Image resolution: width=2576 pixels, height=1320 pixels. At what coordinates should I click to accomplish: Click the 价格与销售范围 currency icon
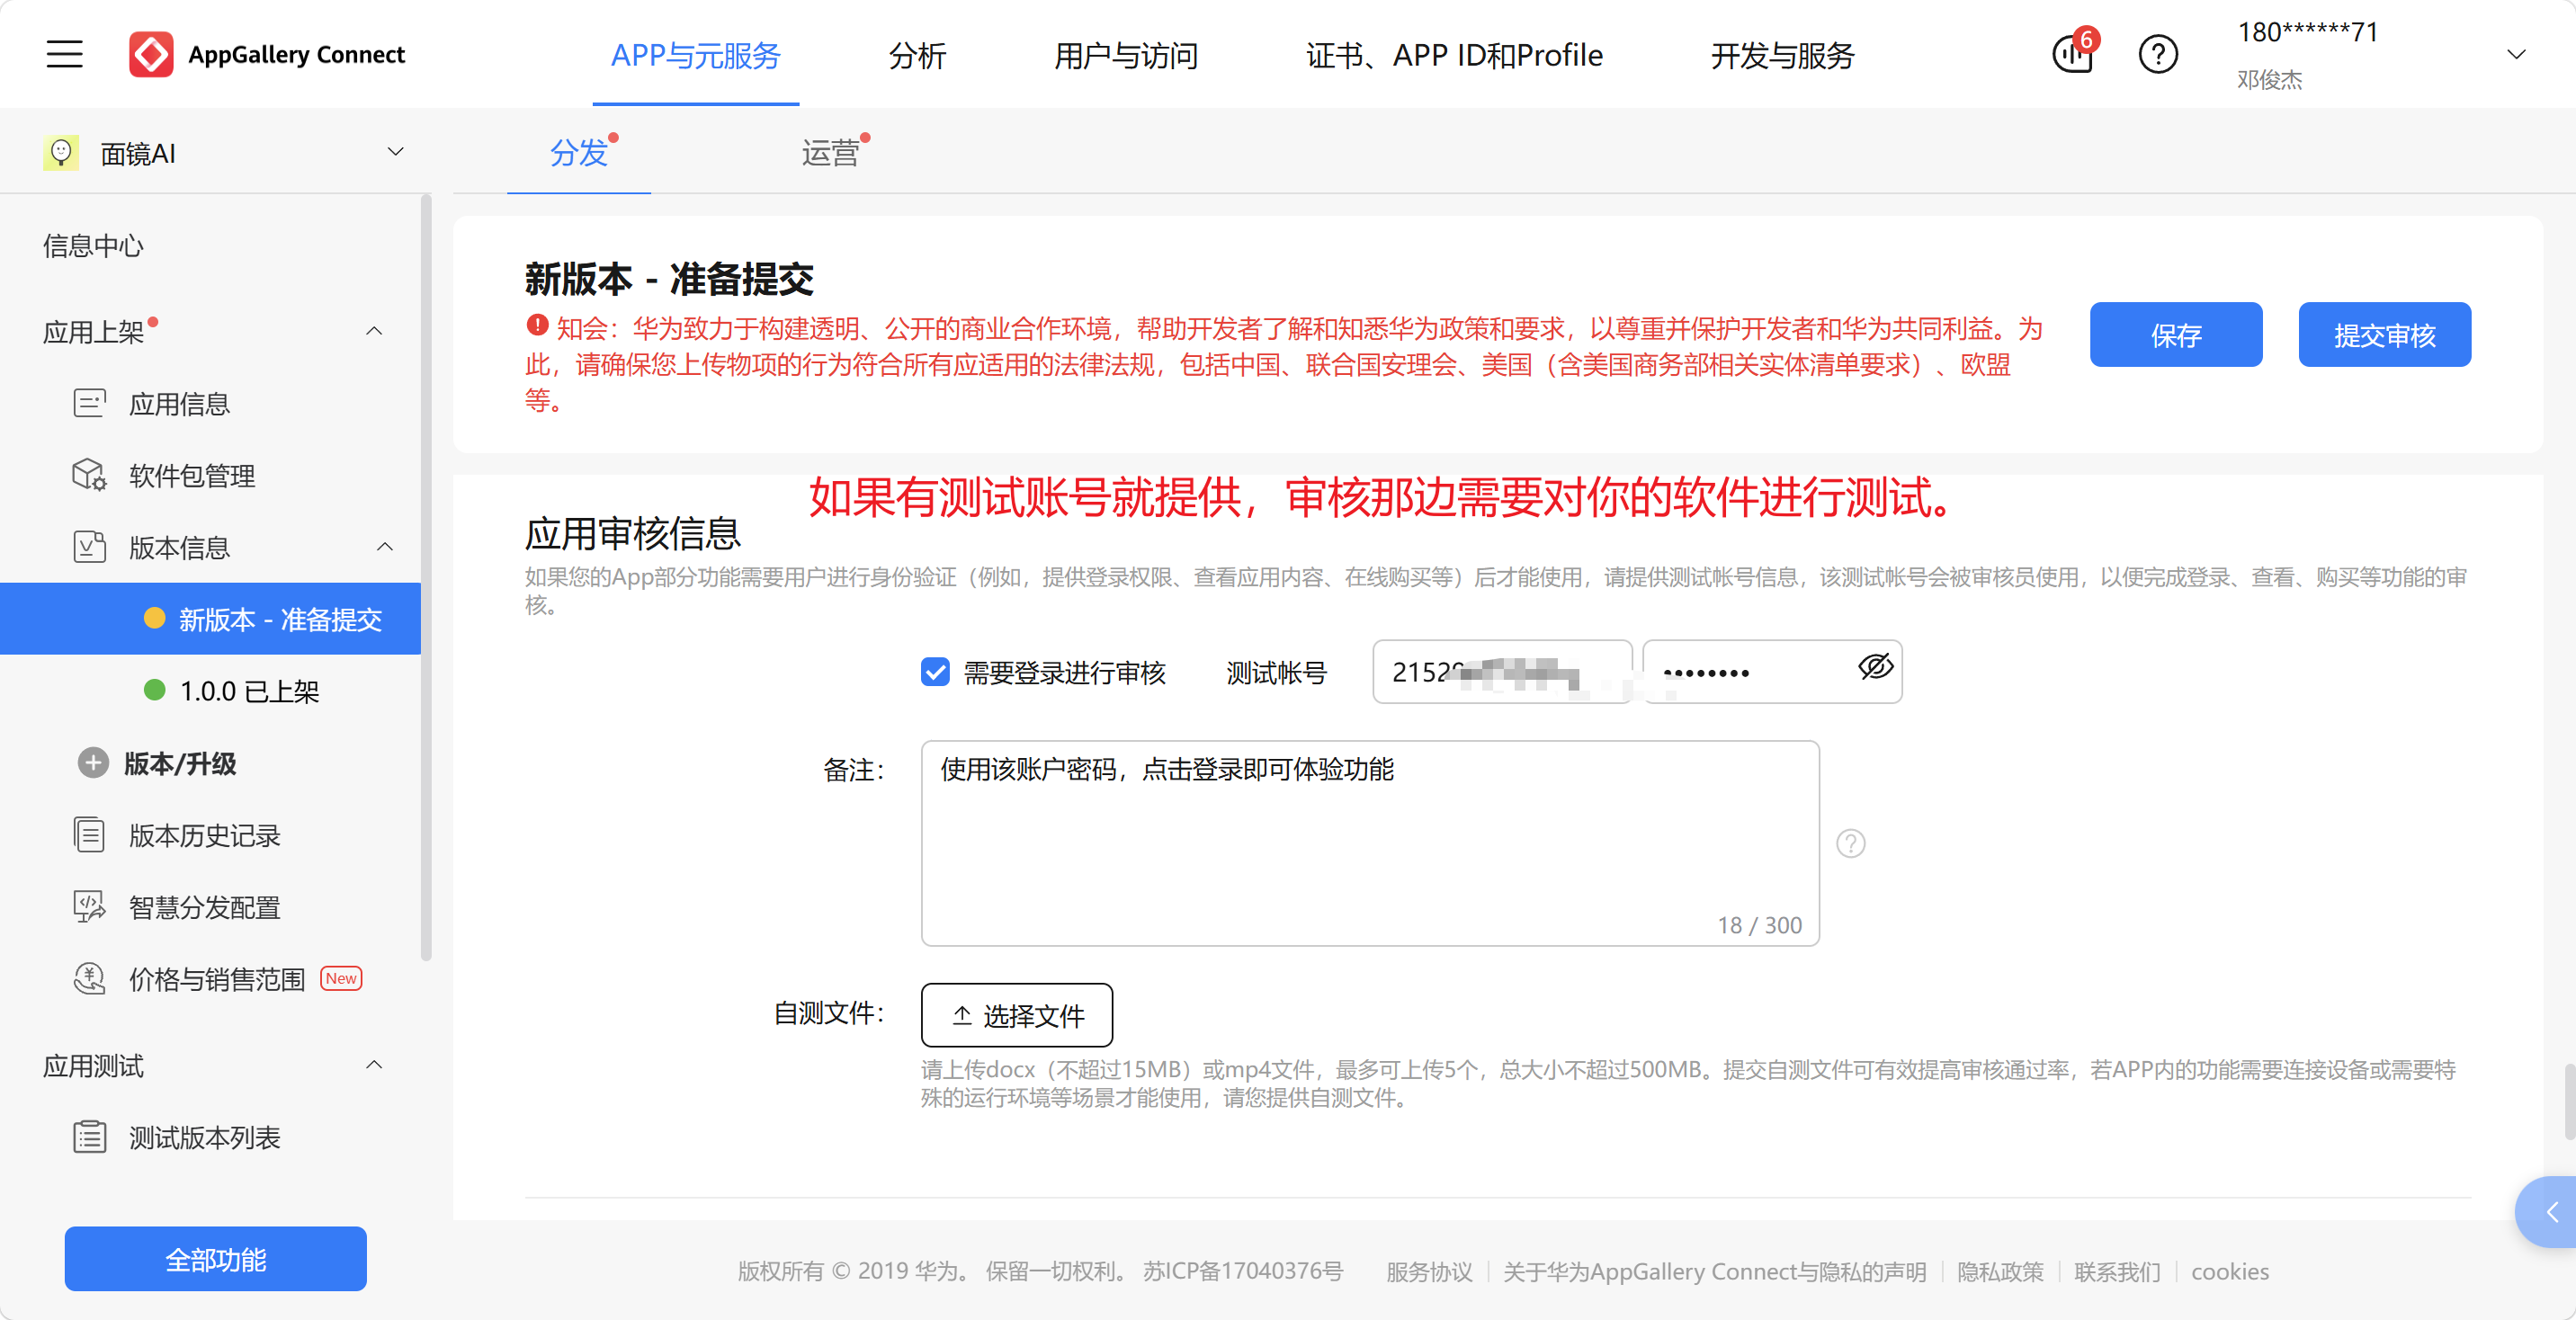(x=89, y=979)
